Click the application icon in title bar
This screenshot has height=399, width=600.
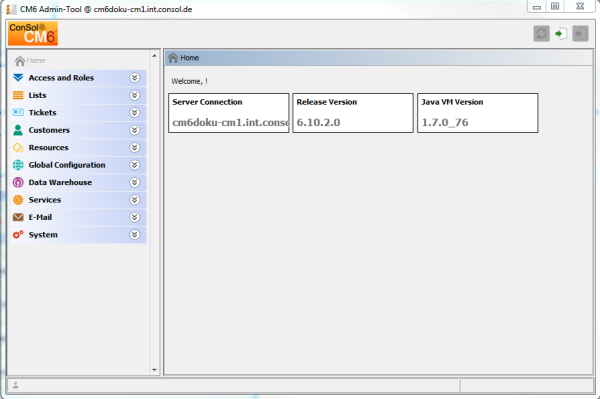[x=11, y=9]
